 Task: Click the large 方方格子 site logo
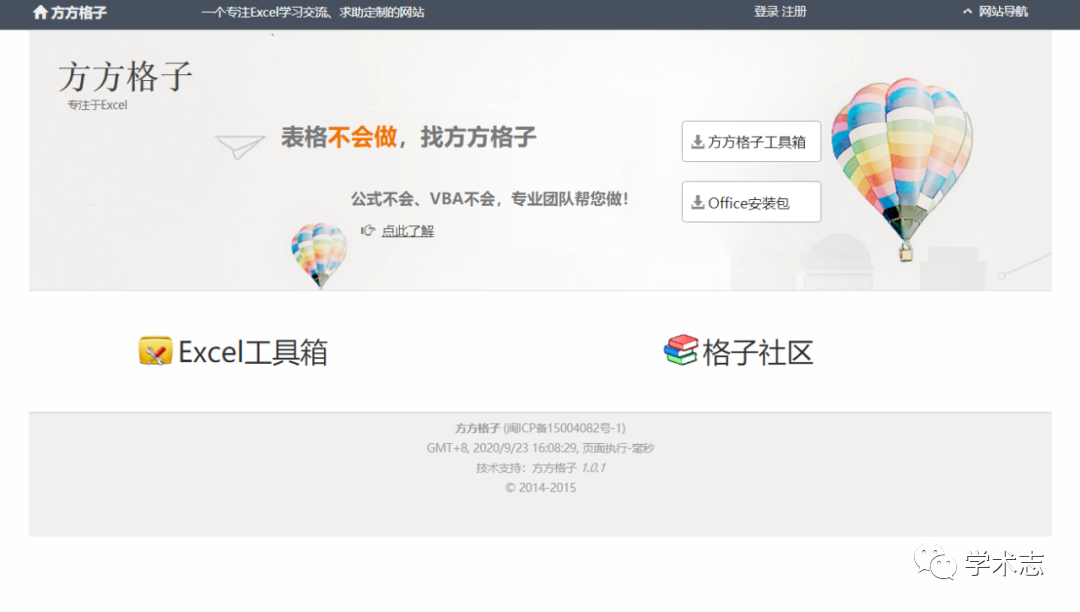(125, 77)
